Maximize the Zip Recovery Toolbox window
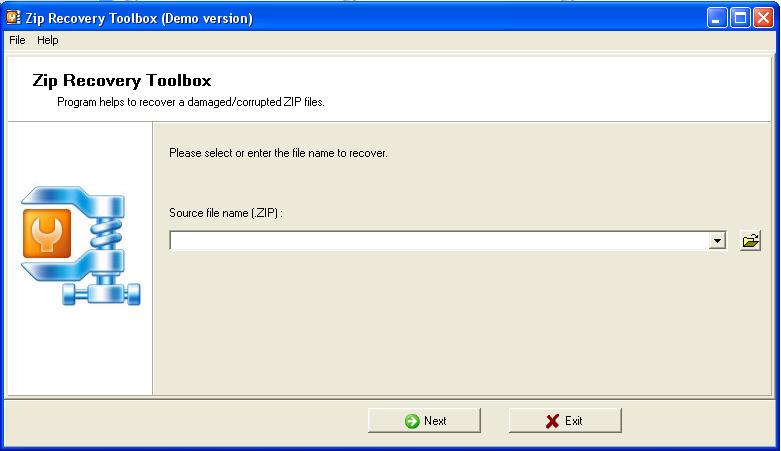 [740, 18]
